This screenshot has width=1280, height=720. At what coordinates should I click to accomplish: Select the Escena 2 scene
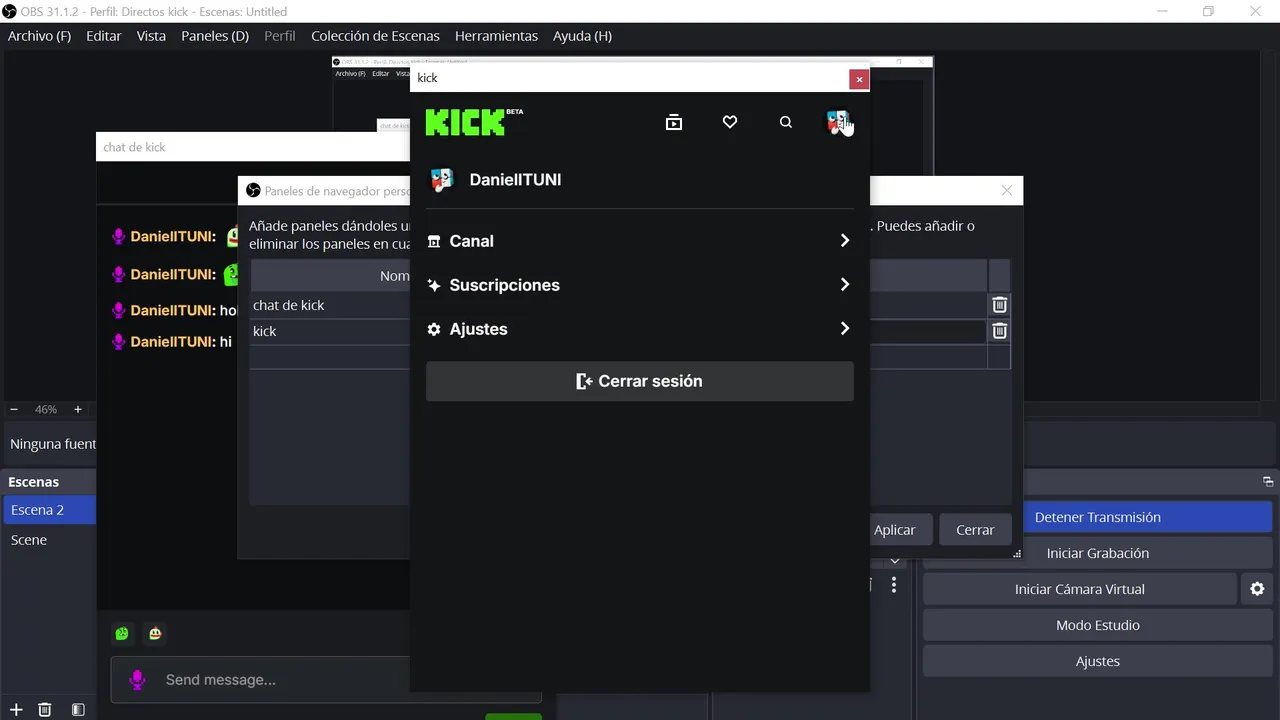[x=49, y=510]
